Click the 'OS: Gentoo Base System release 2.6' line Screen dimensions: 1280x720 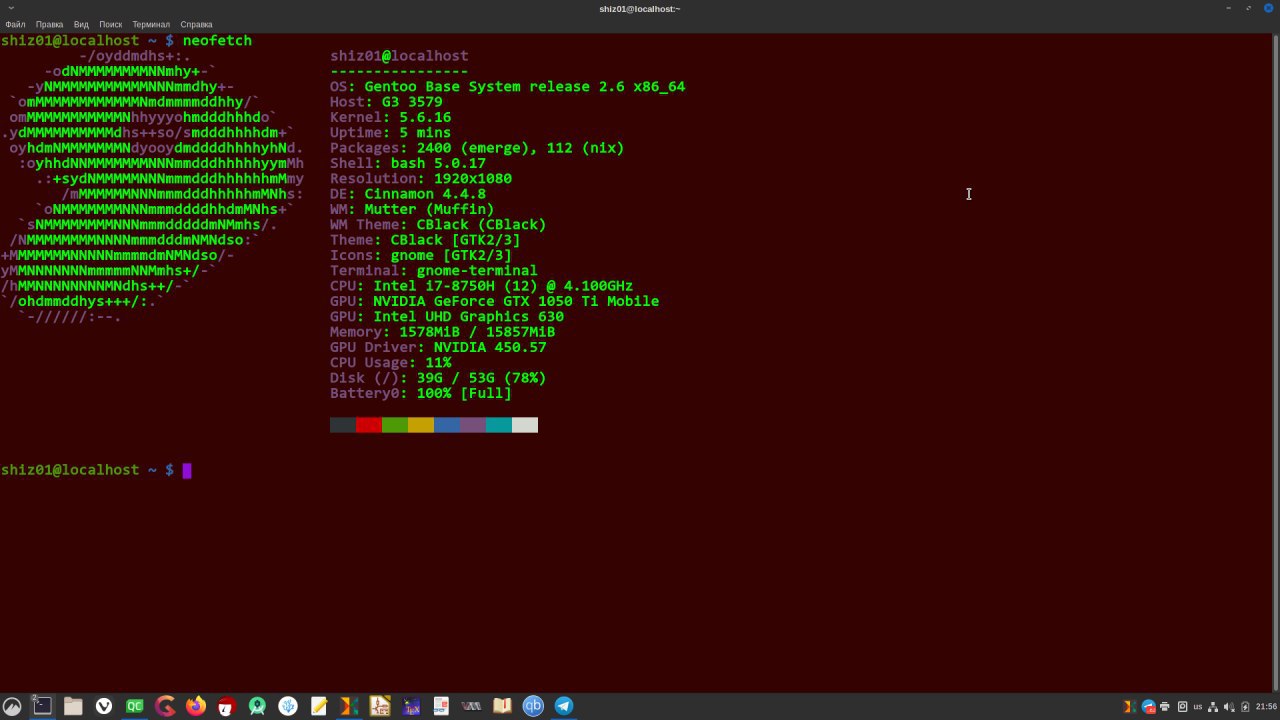pos(508,87)
